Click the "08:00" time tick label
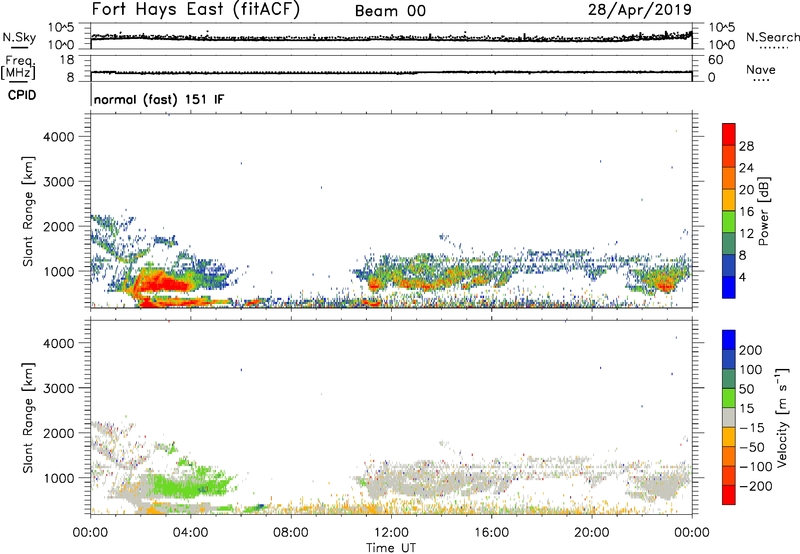Viewport: 800px width, 554px height. 291,533
